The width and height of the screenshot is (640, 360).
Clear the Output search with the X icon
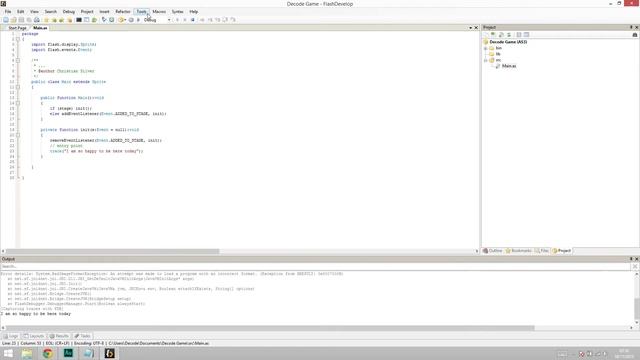[635, 266]
